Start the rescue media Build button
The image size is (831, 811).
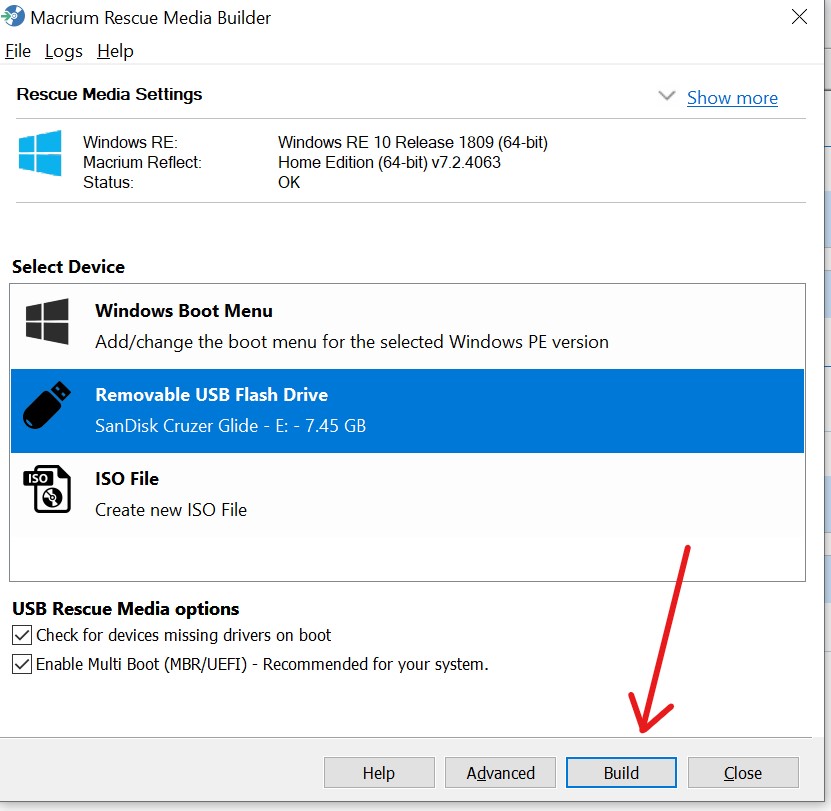tap(621, 773)
